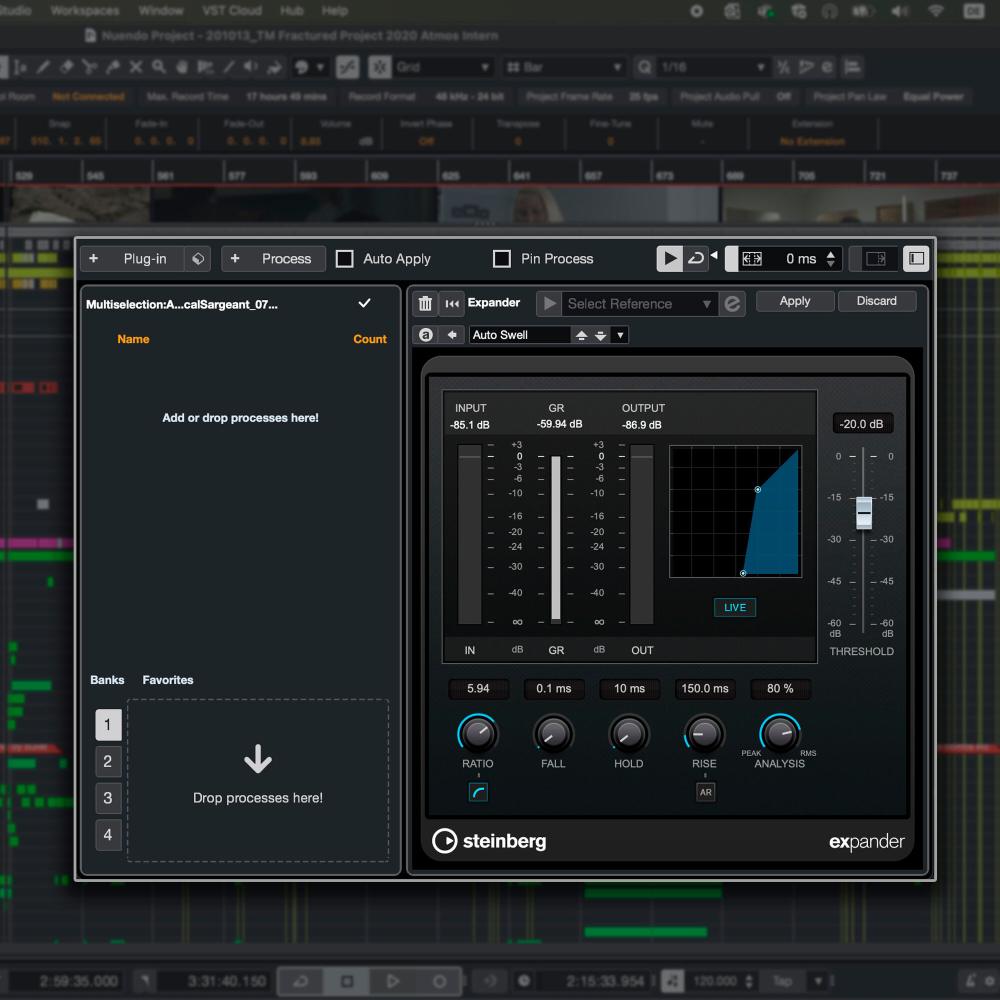Toggle the LIVE button

point(734,607)
